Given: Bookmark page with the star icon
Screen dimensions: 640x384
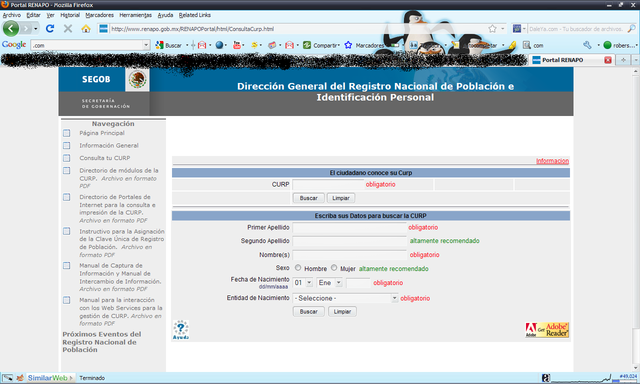Looking at the screenshot, I should (x=492, y=29).
